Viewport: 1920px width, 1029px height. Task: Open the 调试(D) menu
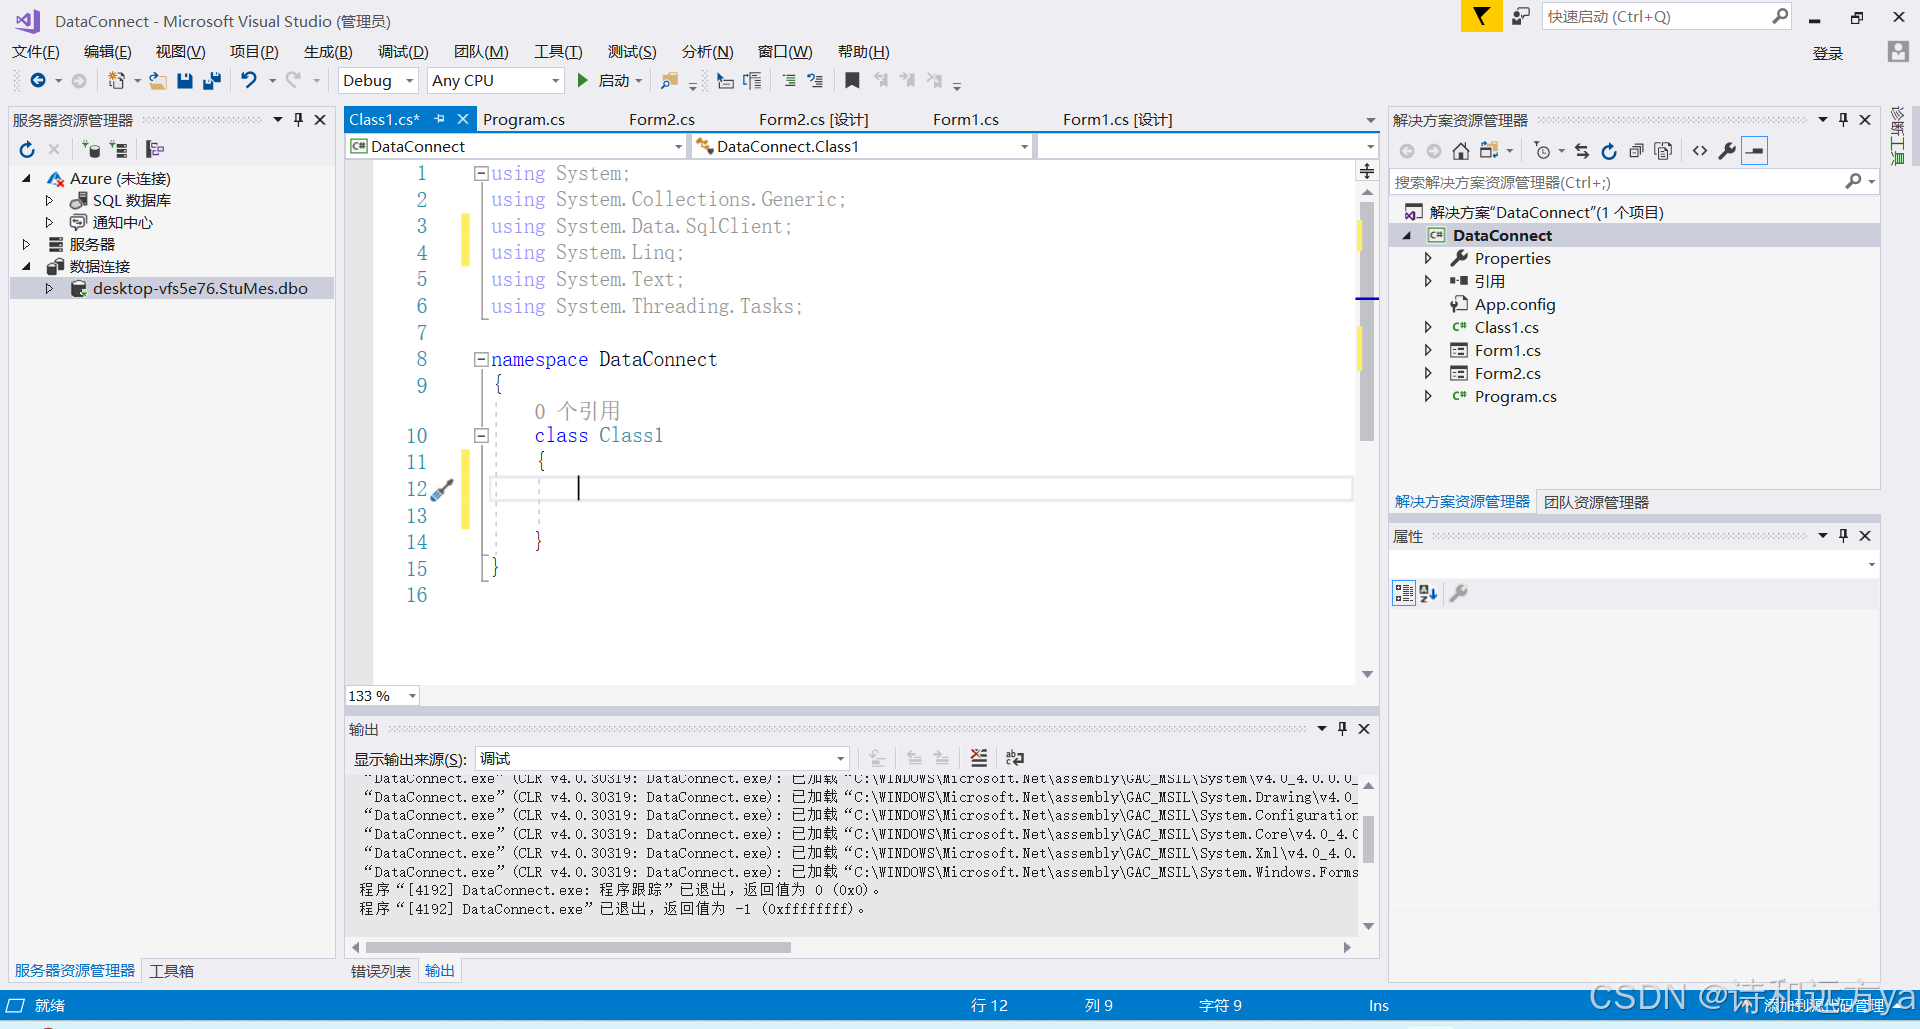(403, 52)
